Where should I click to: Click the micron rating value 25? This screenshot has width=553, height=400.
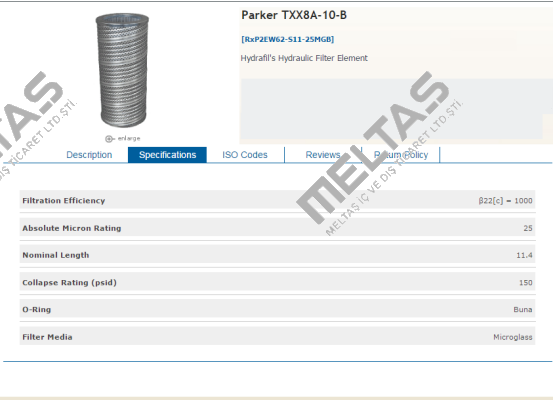tap(528, 228)
